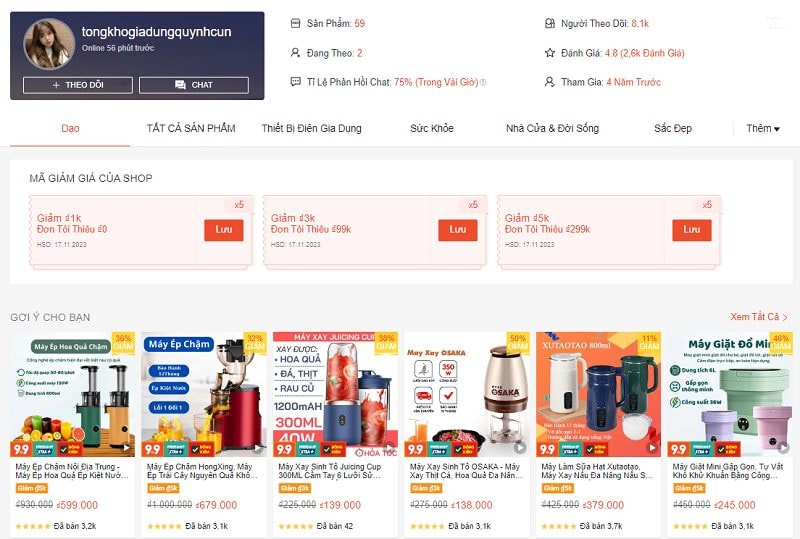Follow shop with the THEO DÕI button
The image size is (800, 539).
pos(78,85)
